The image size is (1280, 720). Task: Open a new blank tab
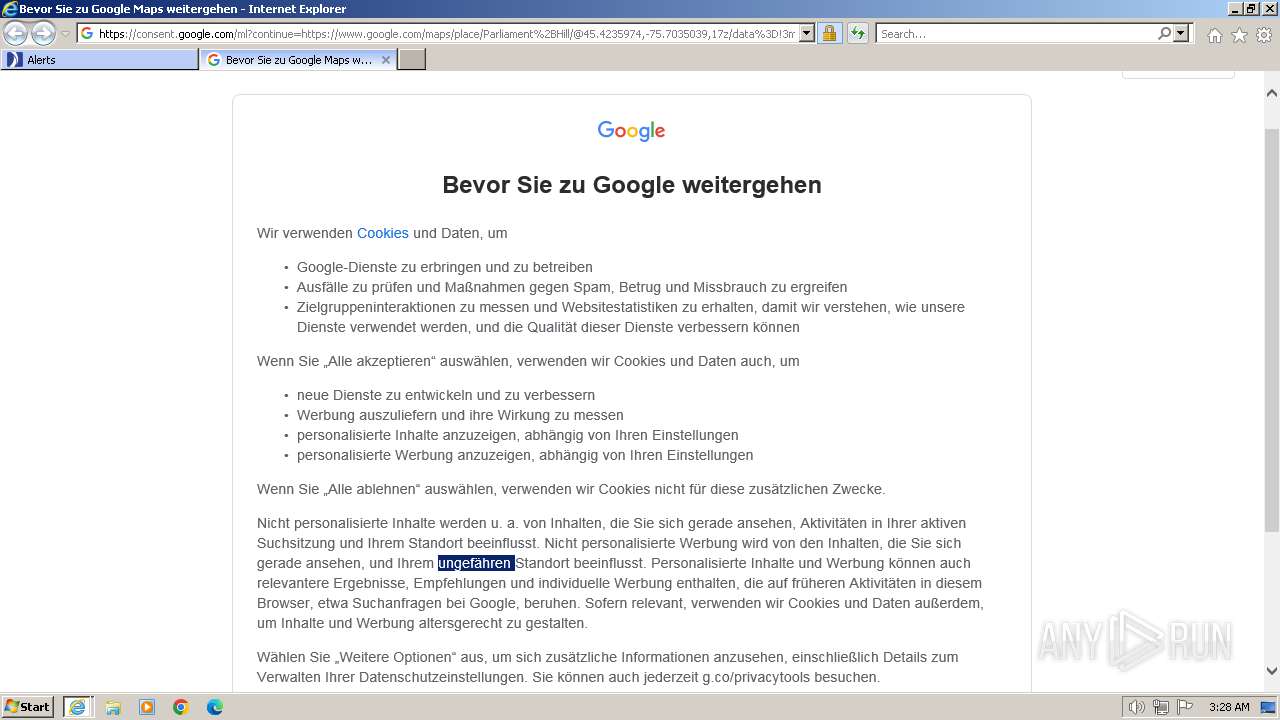[x=412, y=60]
